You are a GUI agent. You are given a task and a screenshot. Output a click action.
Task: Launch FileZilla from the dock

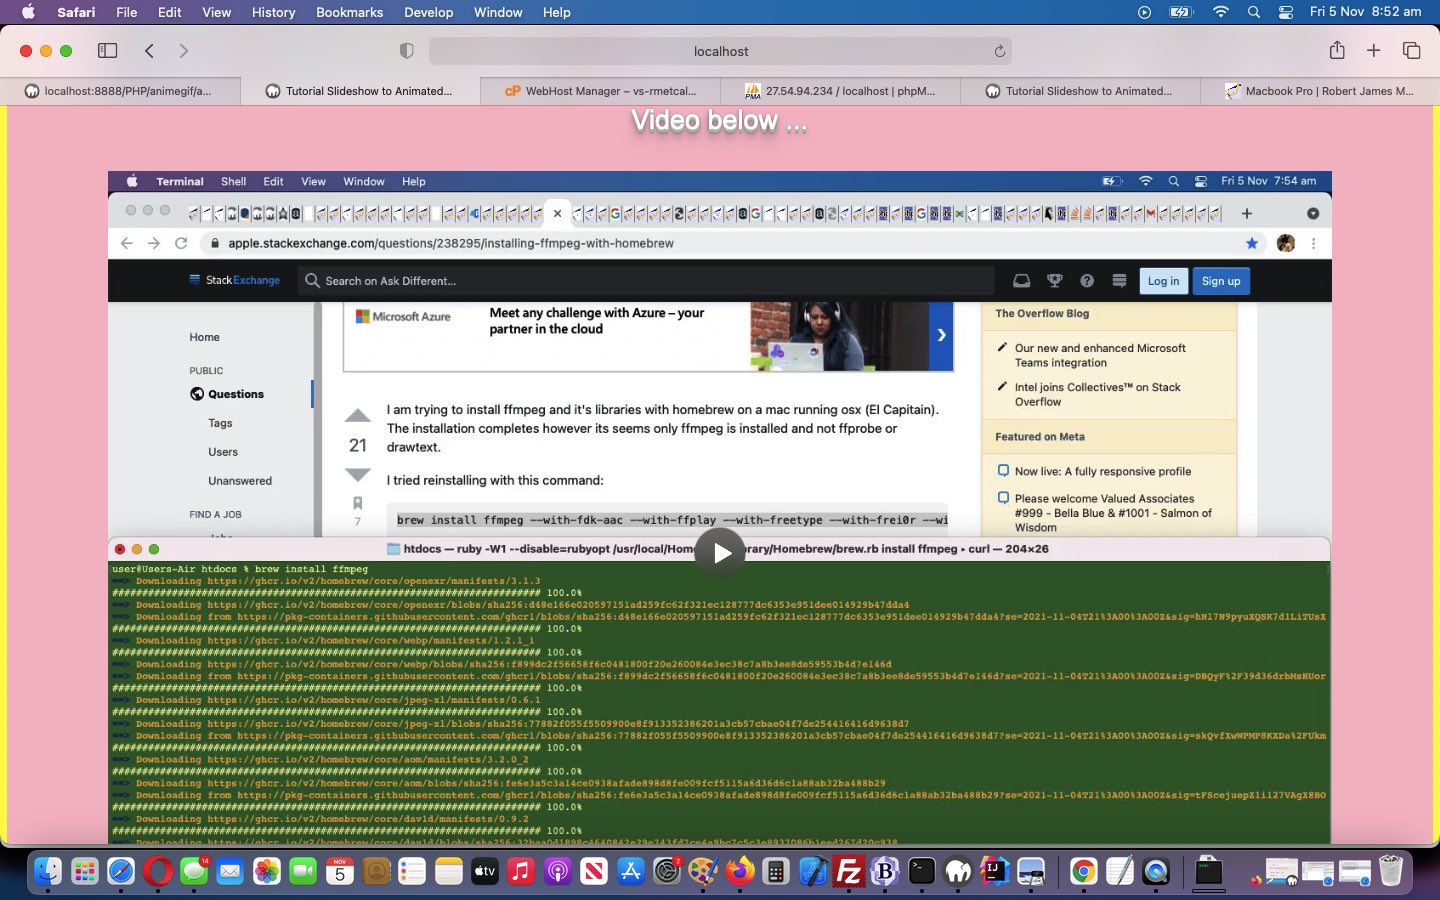tap(848, 872)
